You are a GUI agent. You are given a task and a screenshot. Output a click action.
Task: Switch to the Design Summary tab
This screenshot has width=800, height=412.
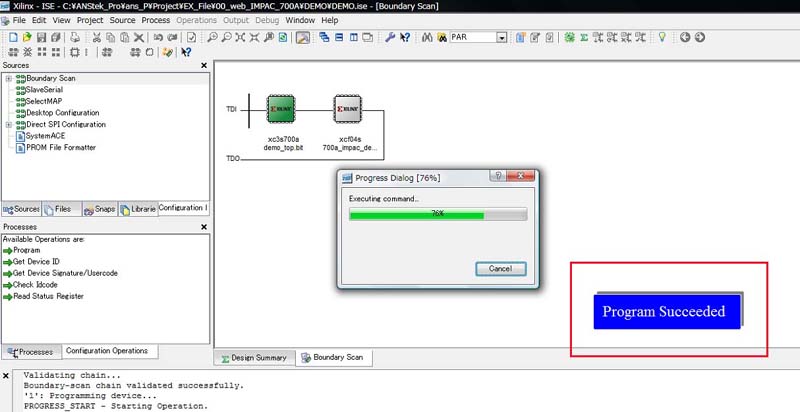(254, 358)
